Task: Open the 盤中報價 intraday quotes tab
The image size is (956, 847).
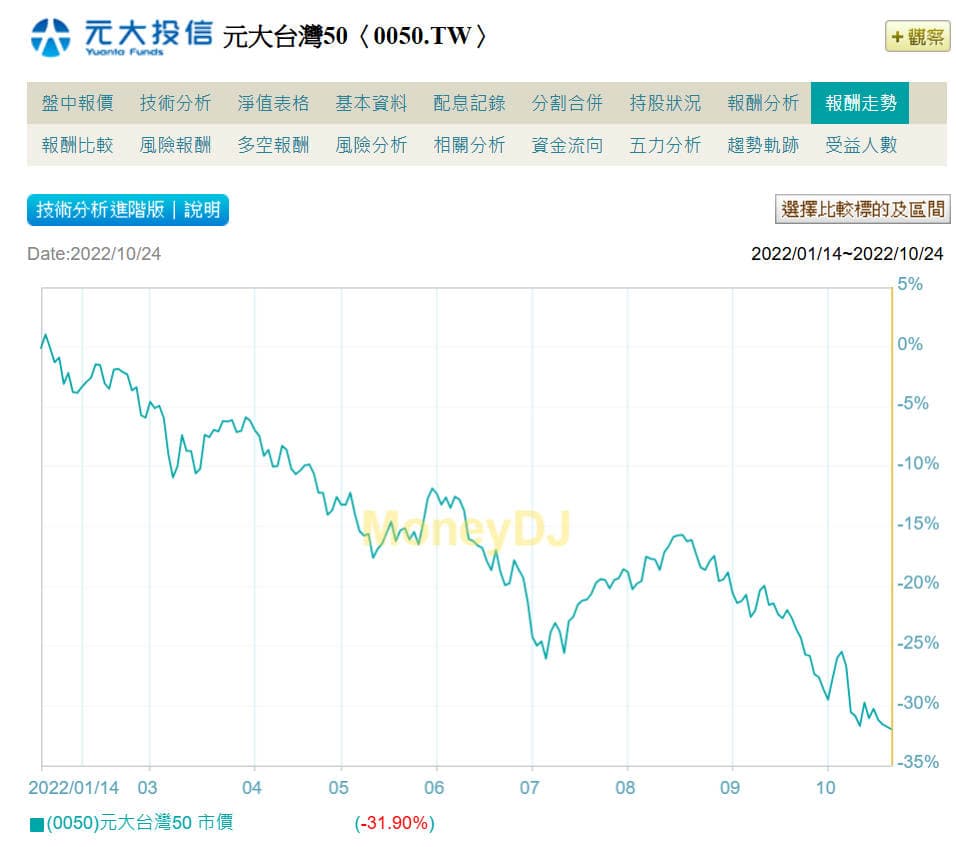Action: [x=78, y=101]
